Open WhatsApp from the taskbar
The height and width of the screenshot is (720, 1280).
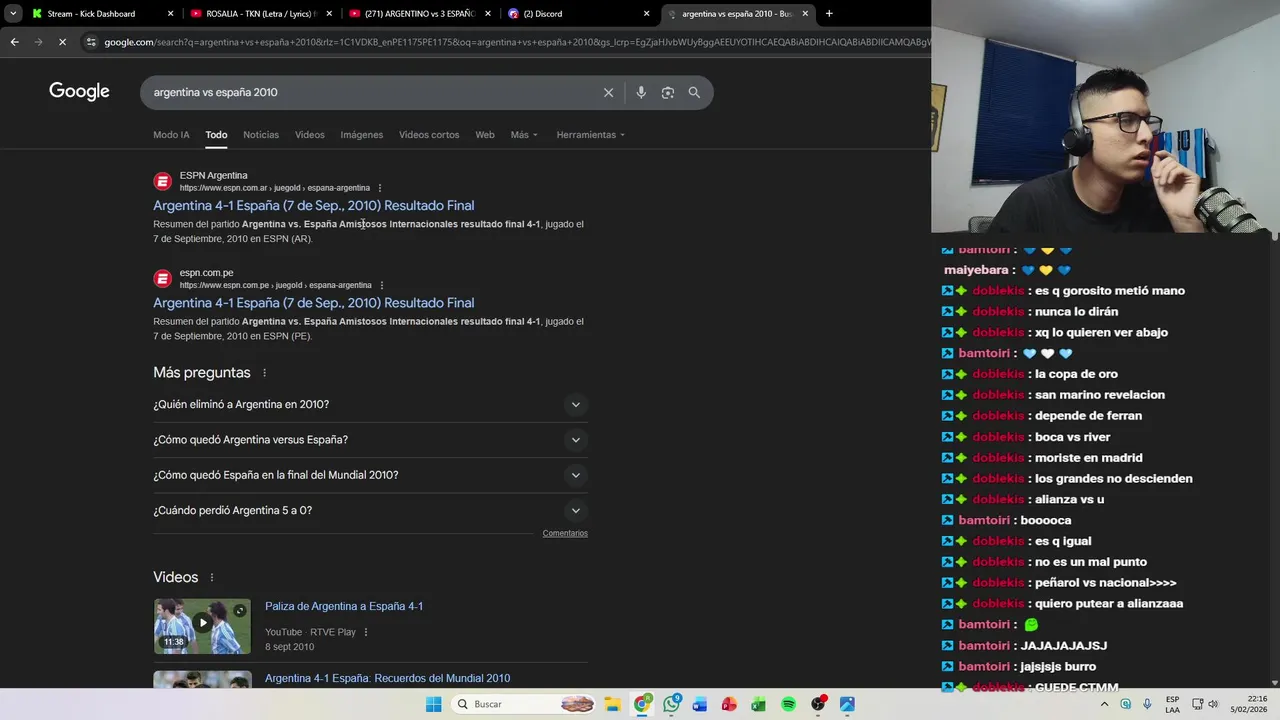pyautogui.click(x=671, y=704)
